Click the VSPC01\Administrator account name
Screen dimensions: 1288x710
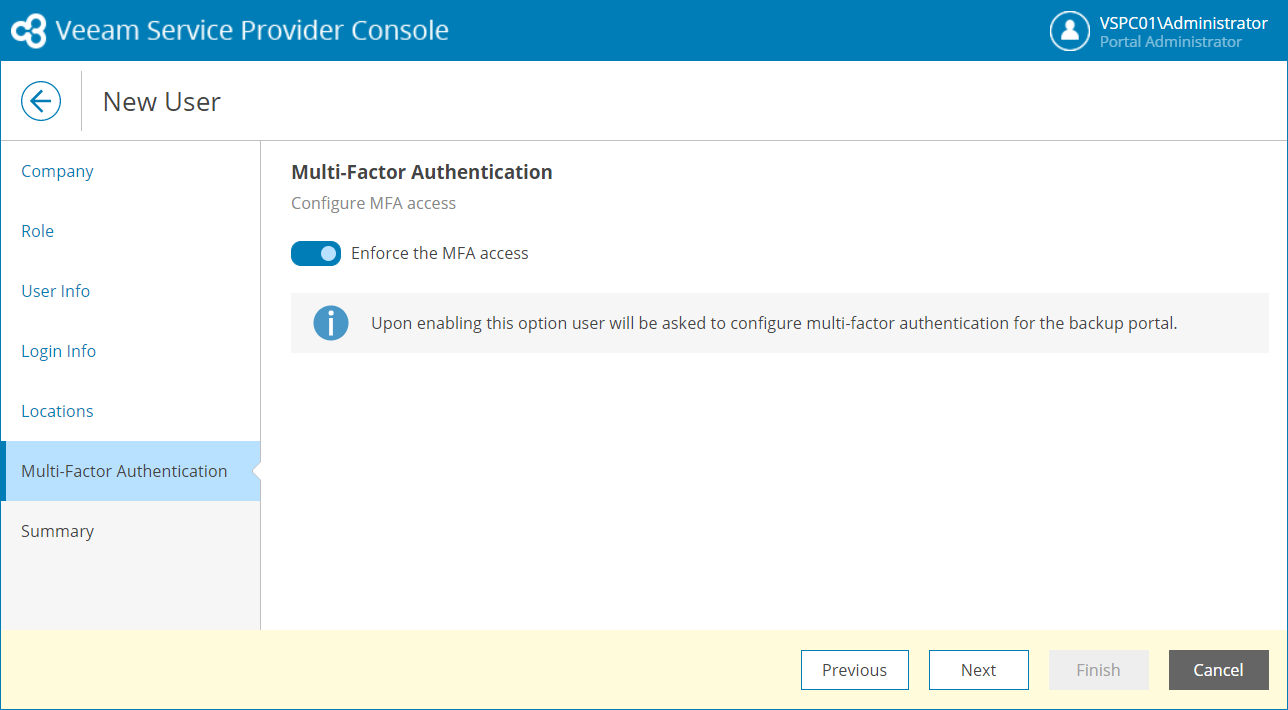pos(1183,23)
